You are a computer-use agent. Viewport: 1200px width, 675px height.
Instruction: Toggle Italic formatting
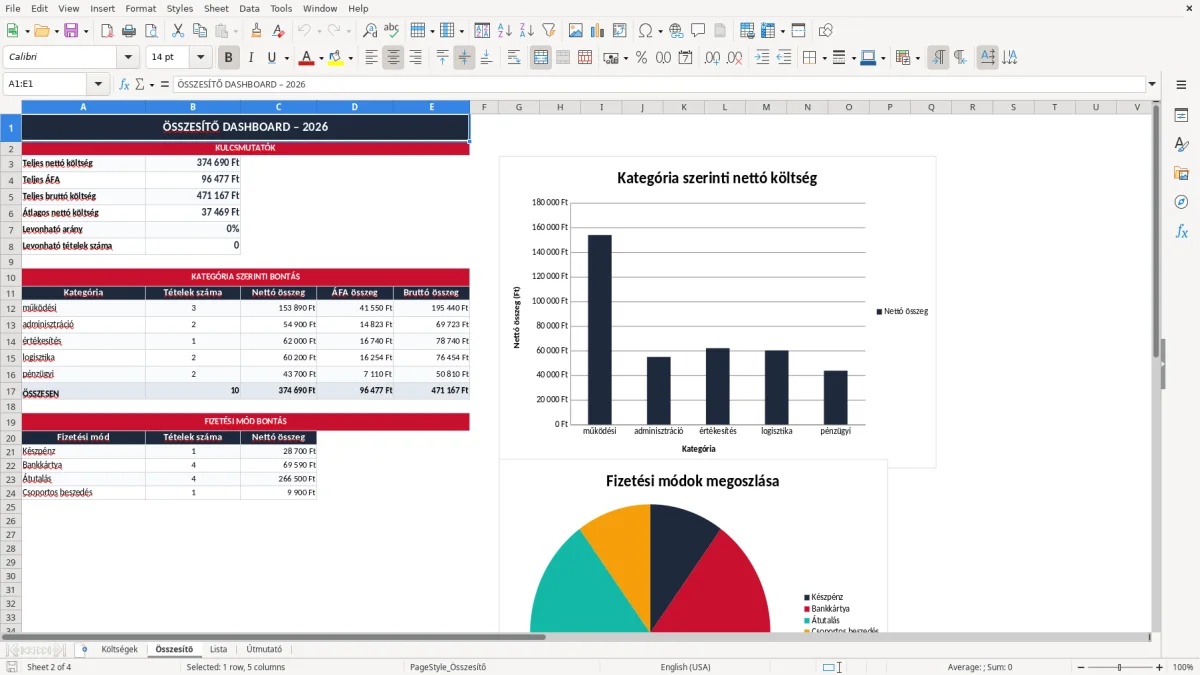click(250, 57)
